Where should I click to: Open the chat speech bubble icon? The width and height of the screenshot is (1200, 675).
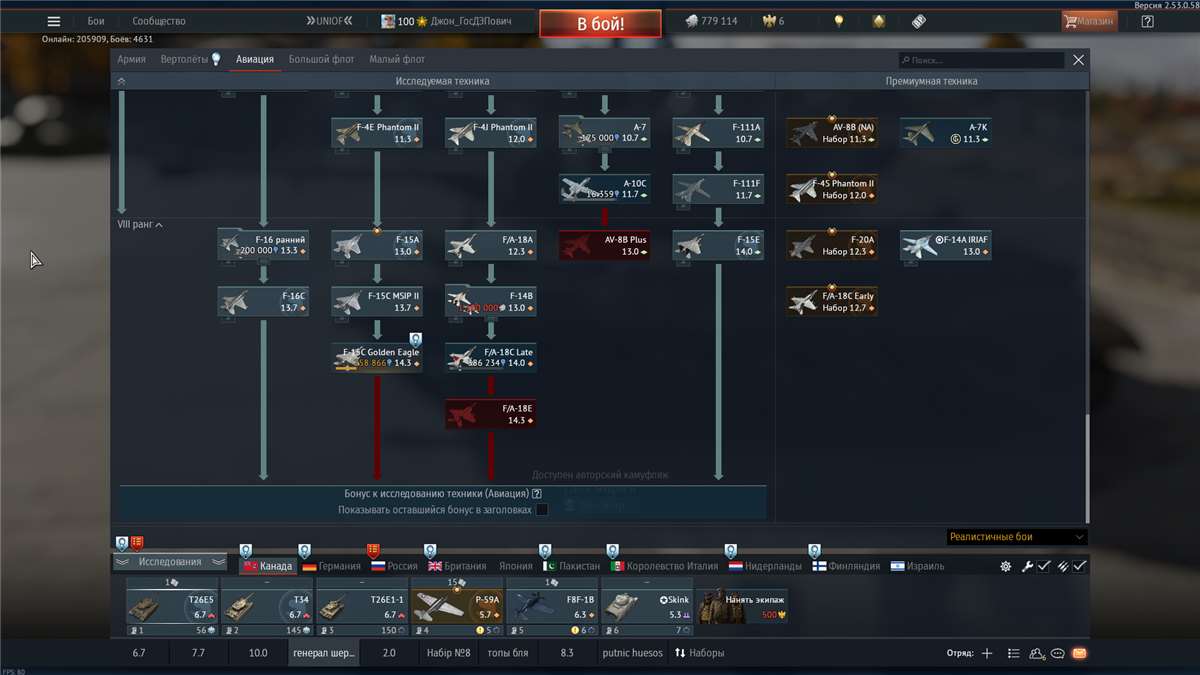1058,653
